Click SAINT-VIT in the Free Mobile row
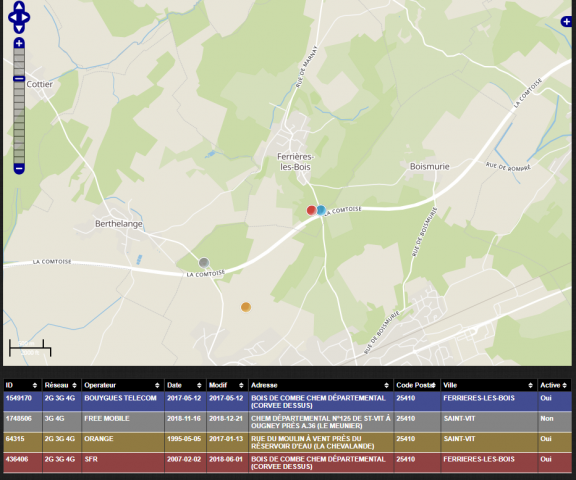576x480 pixels. pyautogui.click(x=460, y=418)
